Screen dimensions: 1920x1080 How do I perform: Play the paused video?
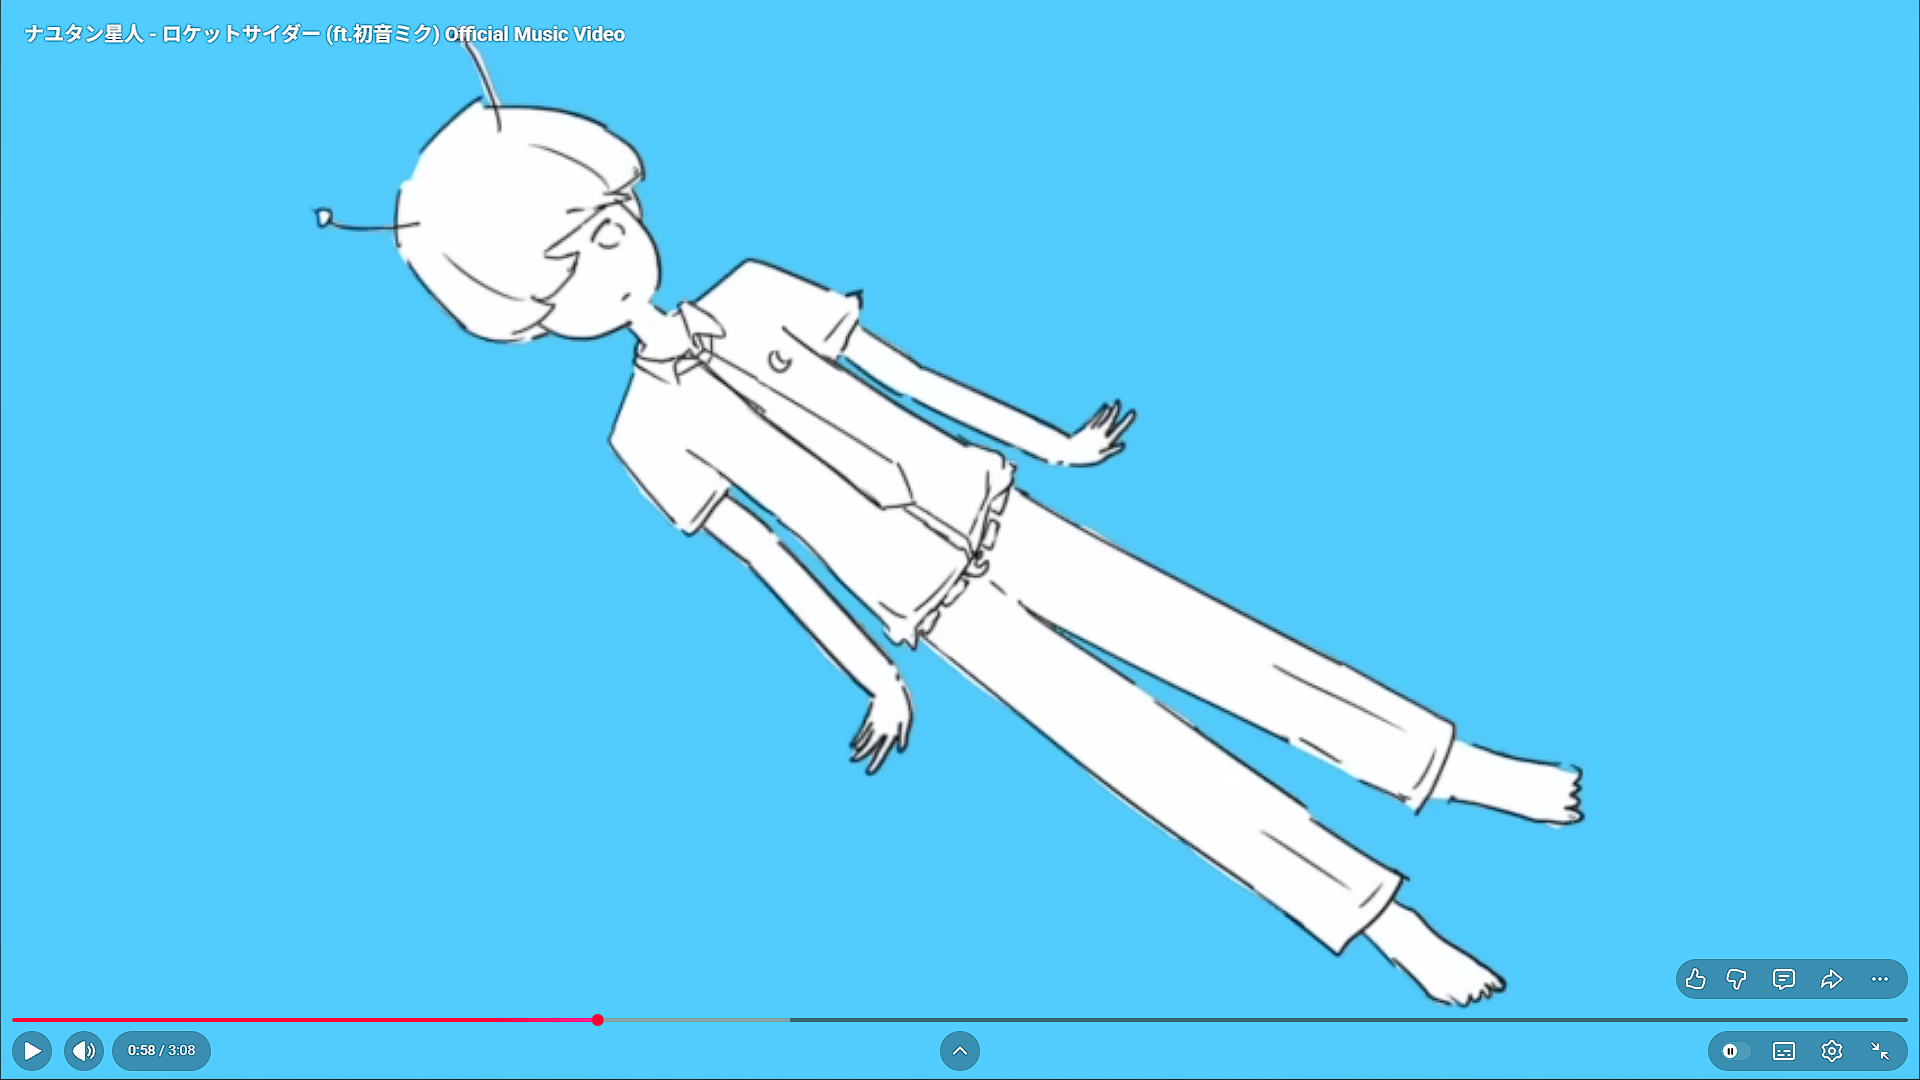pyautogui.click(x=32, y=1051)
